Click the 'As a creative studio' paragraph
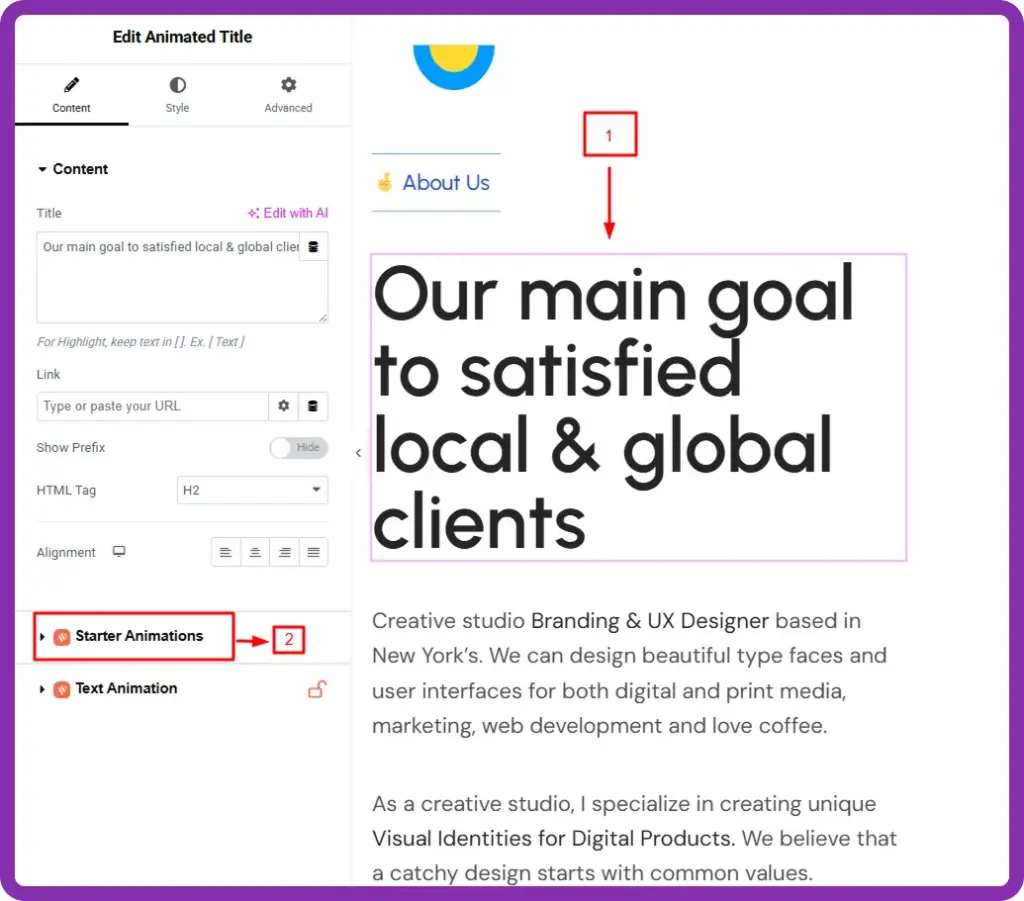 tap(634, 838)
